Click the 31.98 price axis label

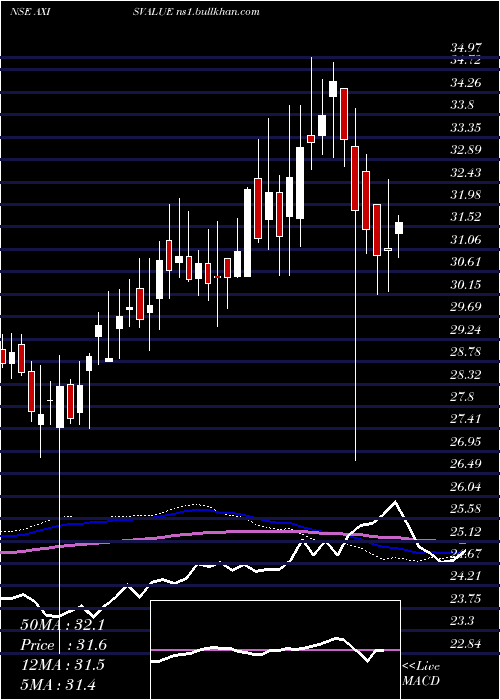pyautogui.click(x=466, y=195)
